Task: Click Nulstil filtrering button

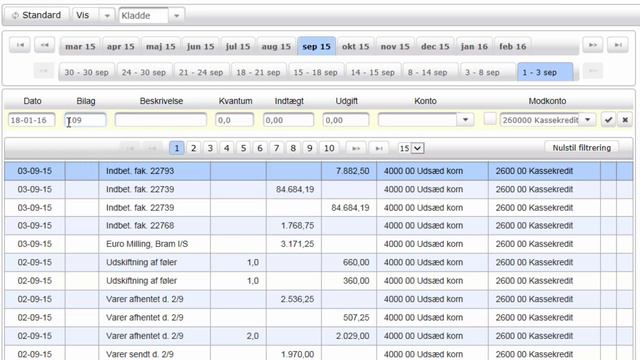Action: (581, 148)
